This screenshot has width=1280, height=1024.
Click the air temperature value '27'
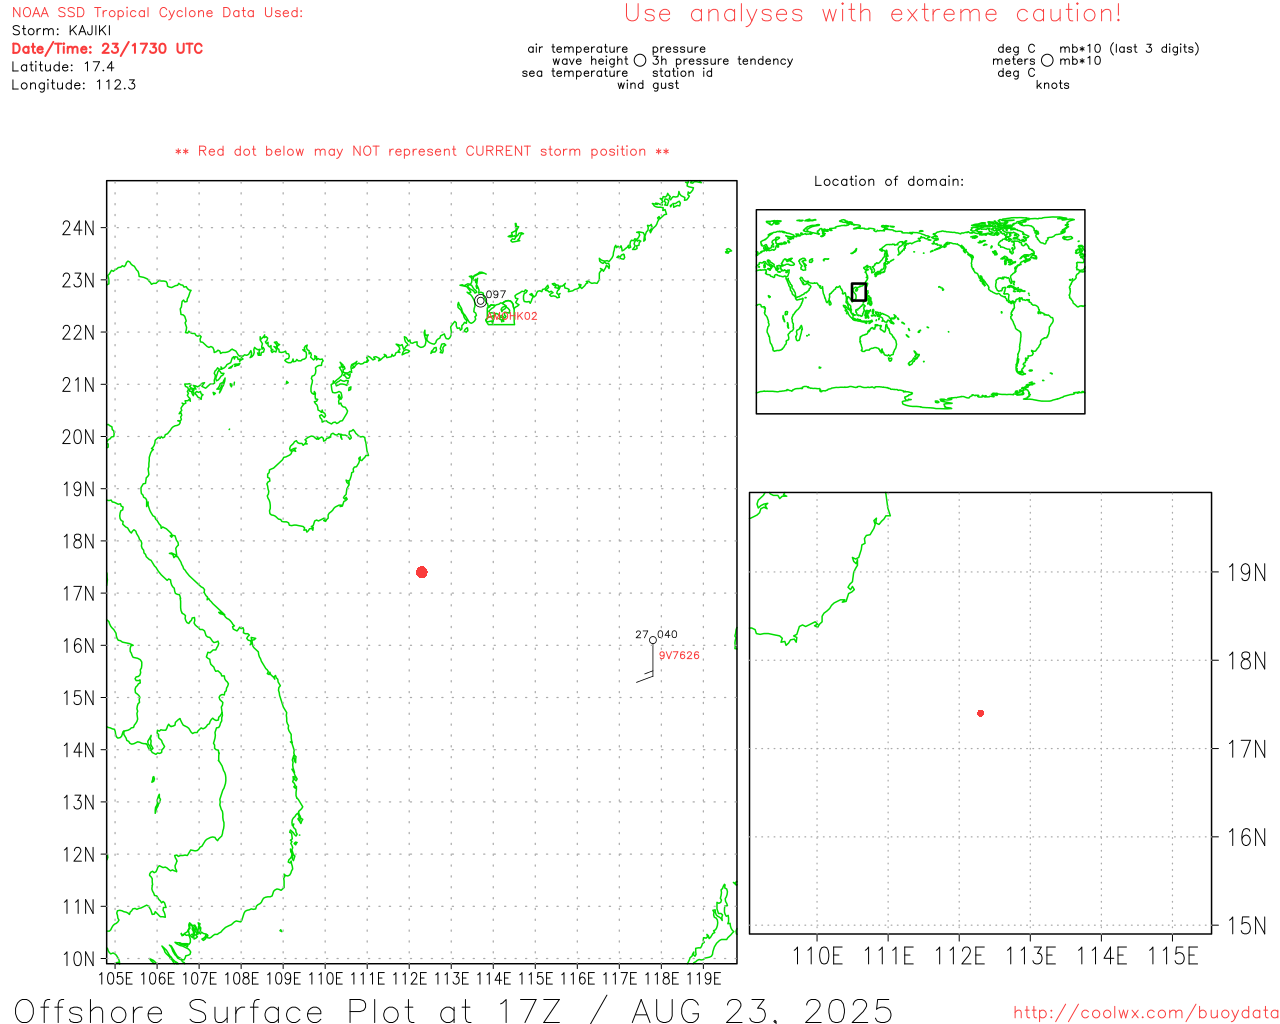(x=642, y=634)
